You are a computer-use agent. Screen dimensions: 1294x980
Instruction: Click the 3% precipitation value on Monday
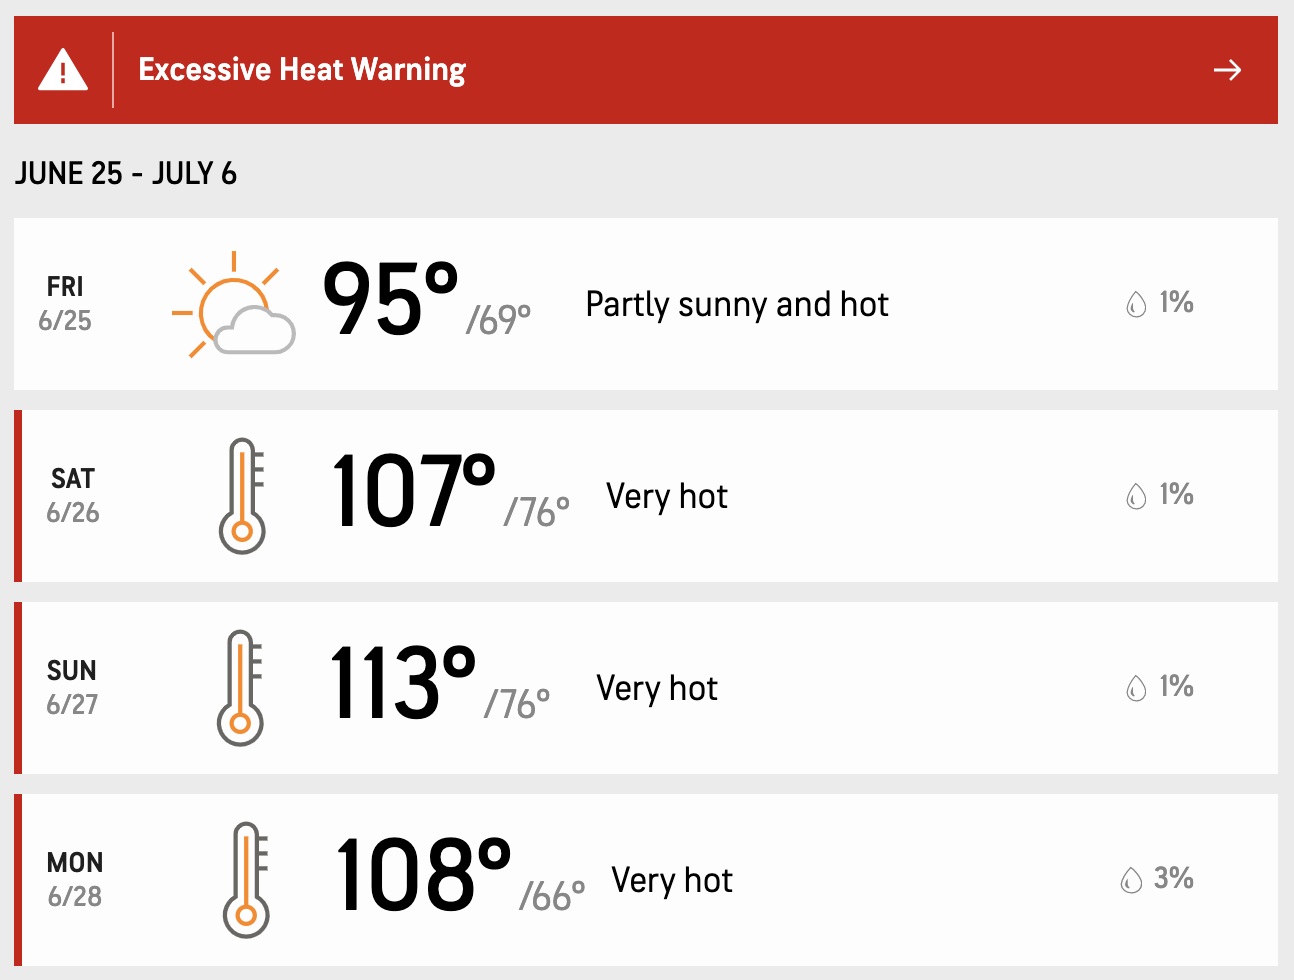click(x=1173, y=879)
